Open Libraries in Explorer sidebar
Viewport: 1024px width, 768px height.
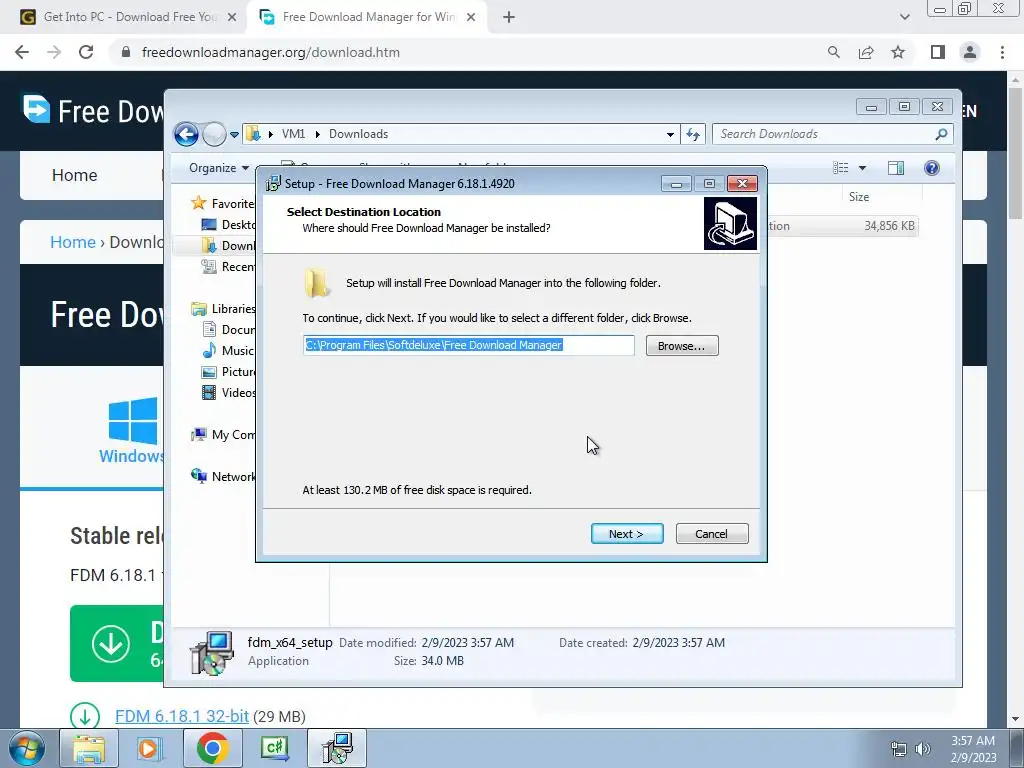click(223, 308)
